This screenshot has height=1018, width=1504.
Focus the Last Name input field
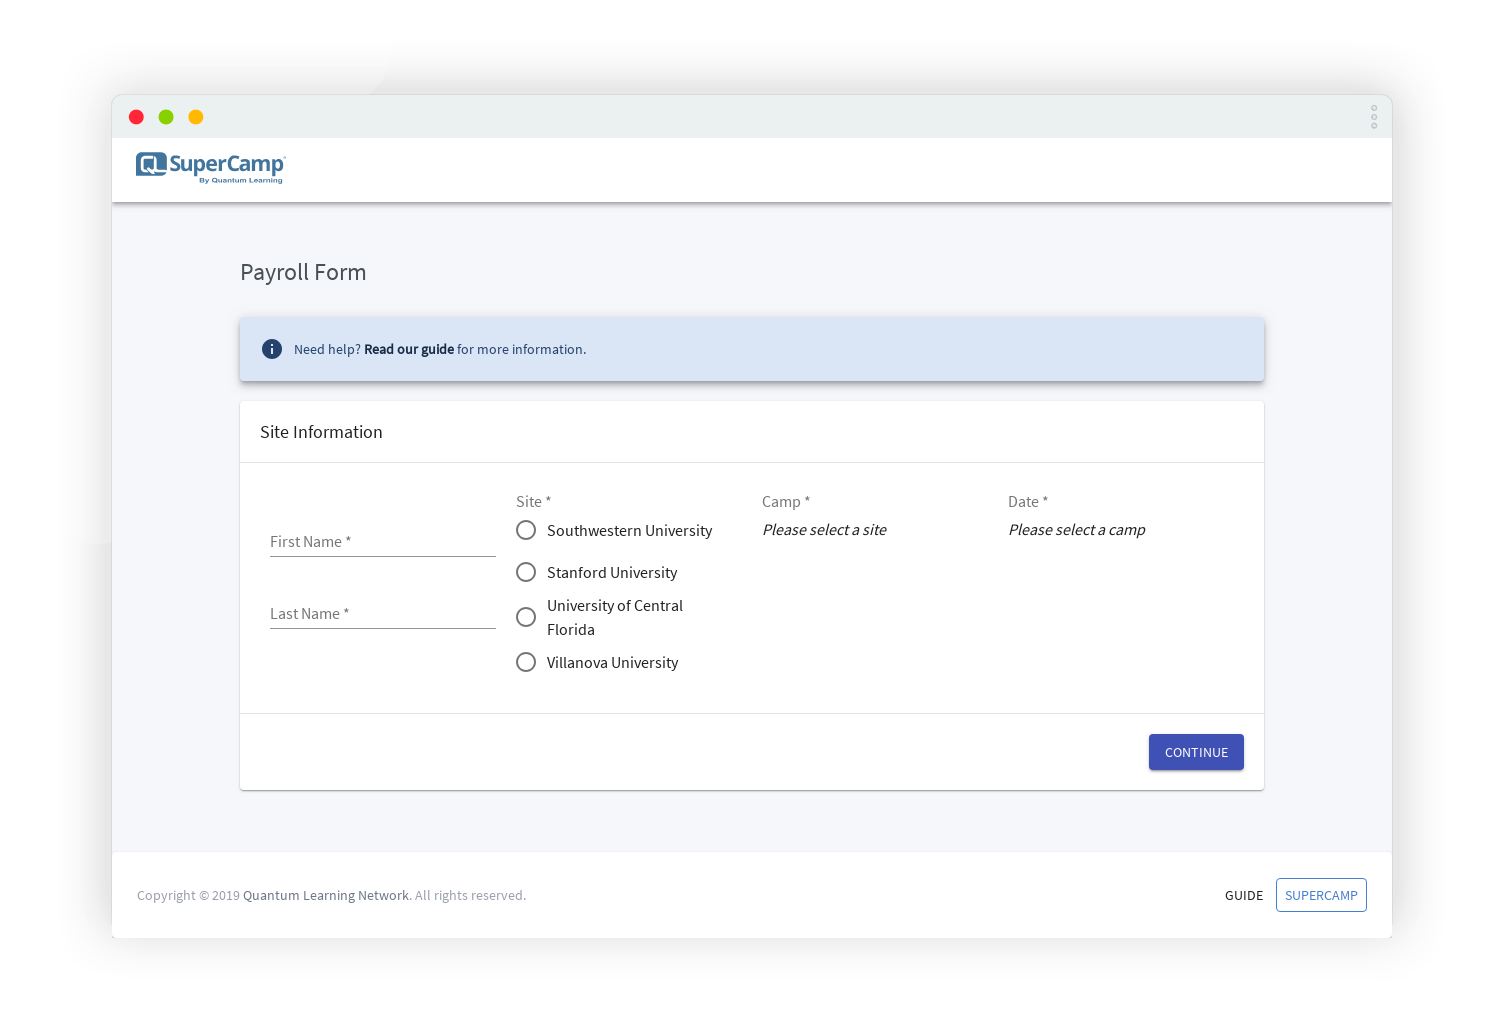click(x=383, y=613)
